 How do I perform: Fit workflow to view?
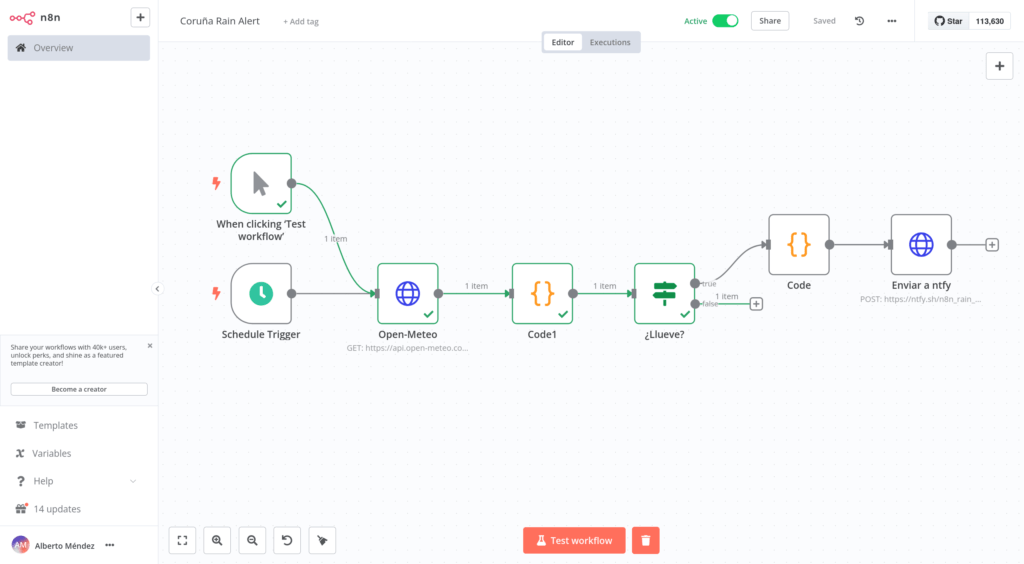point(182,540)
